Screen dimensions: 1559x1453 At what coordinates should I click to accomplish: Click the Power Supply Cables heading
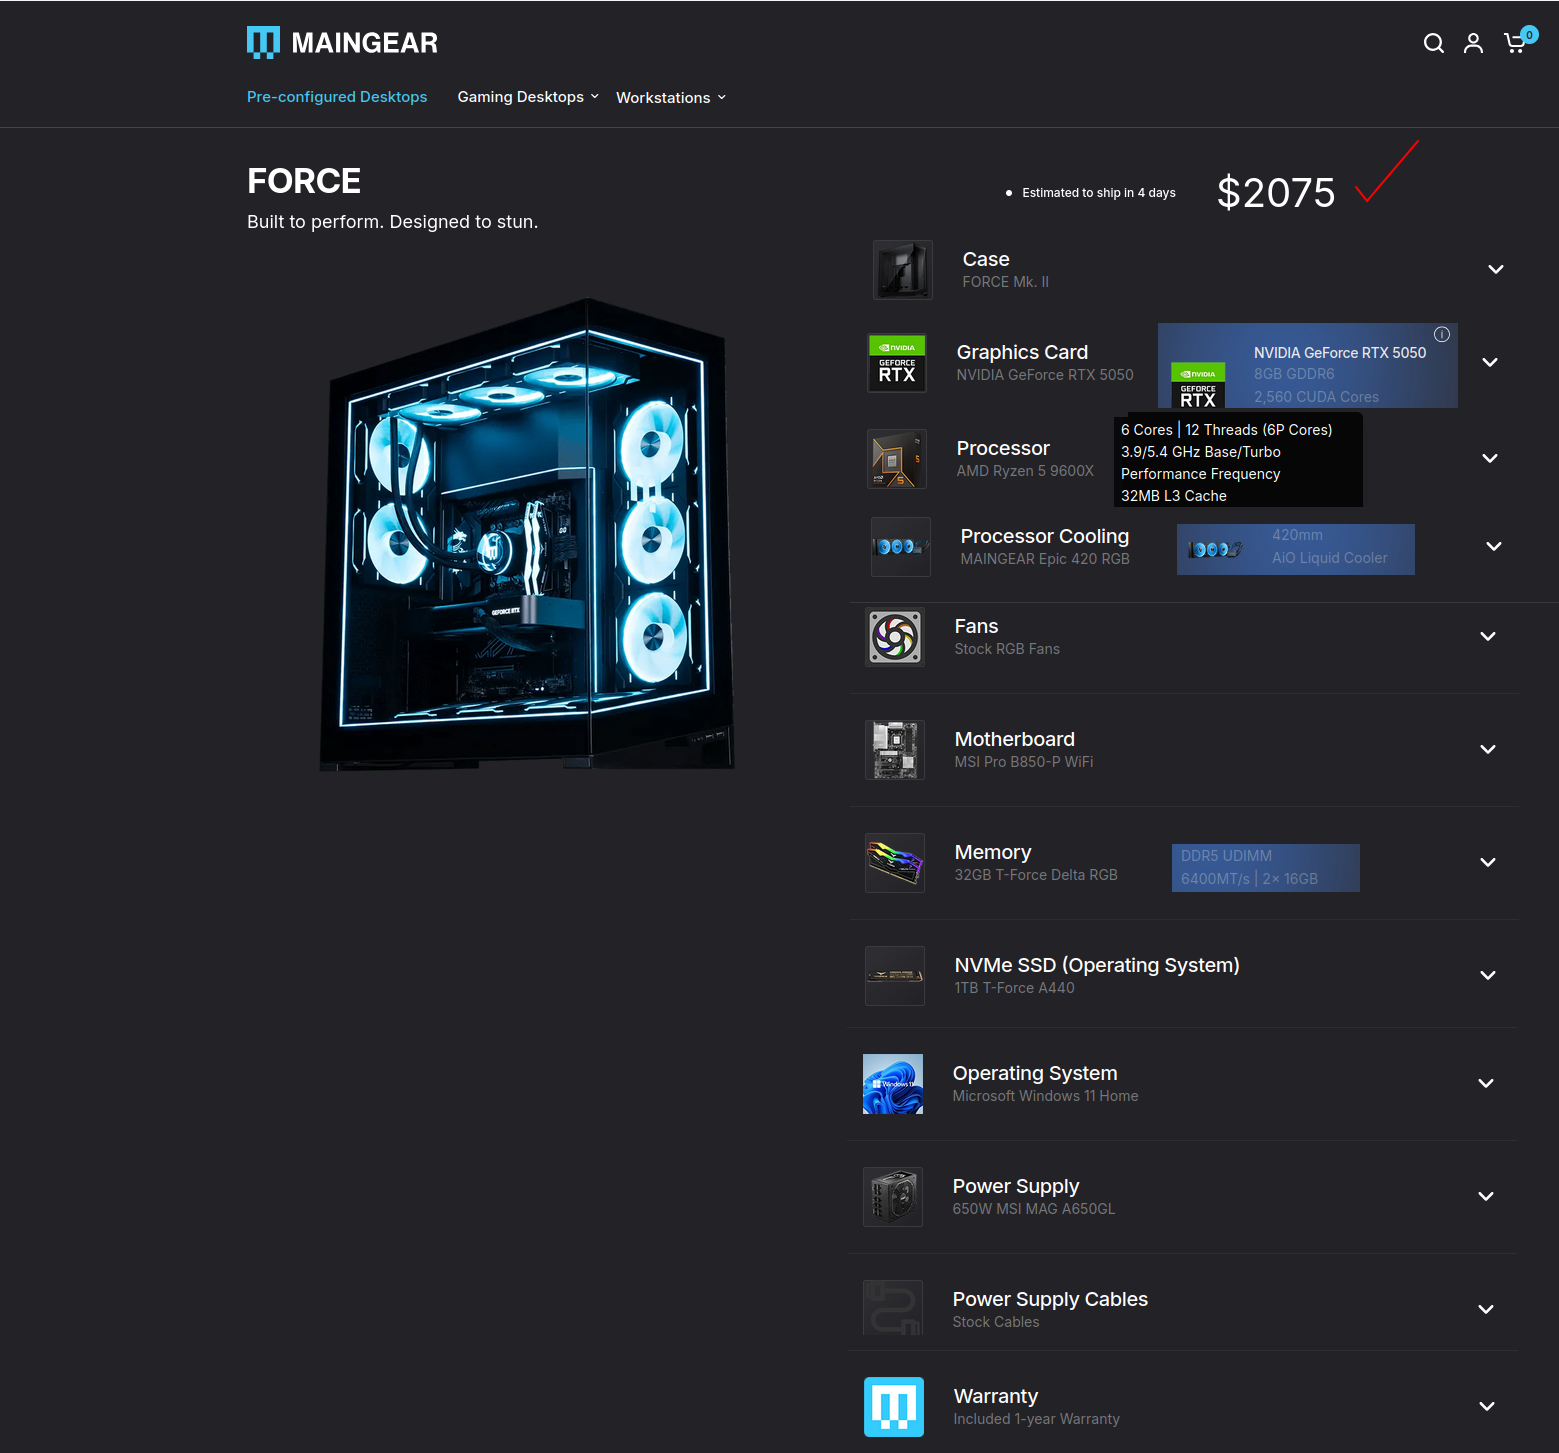pos(1050,1299)
